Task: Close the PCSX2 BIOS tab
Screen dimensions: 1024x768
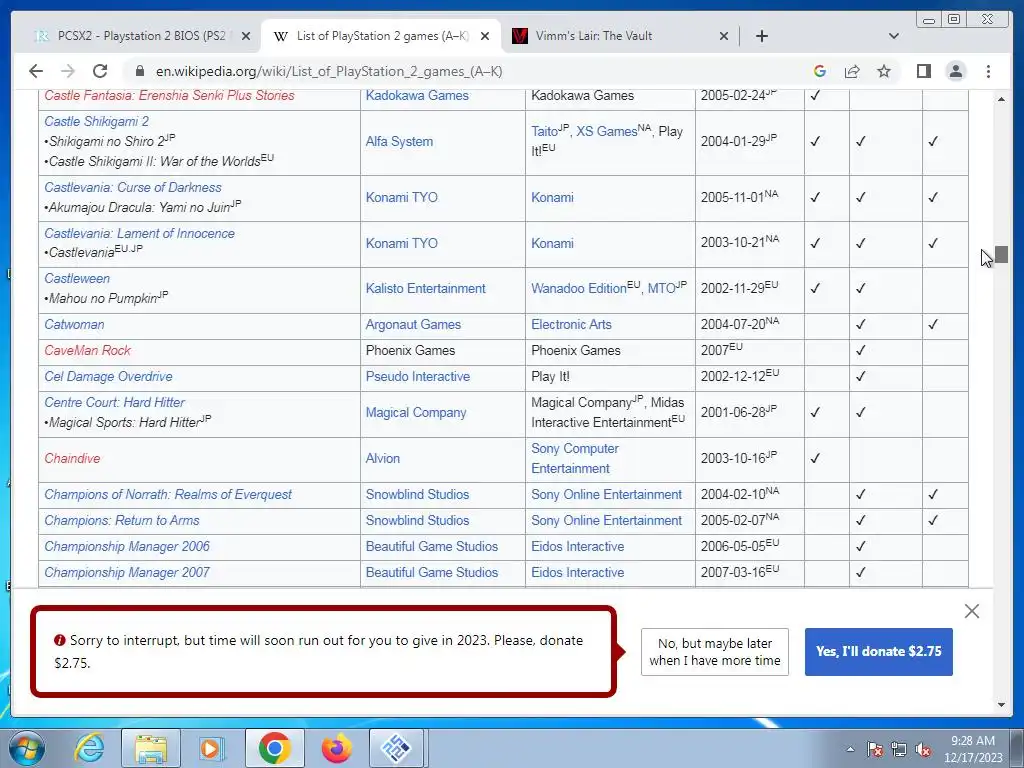Action: (x=246, y=37)
